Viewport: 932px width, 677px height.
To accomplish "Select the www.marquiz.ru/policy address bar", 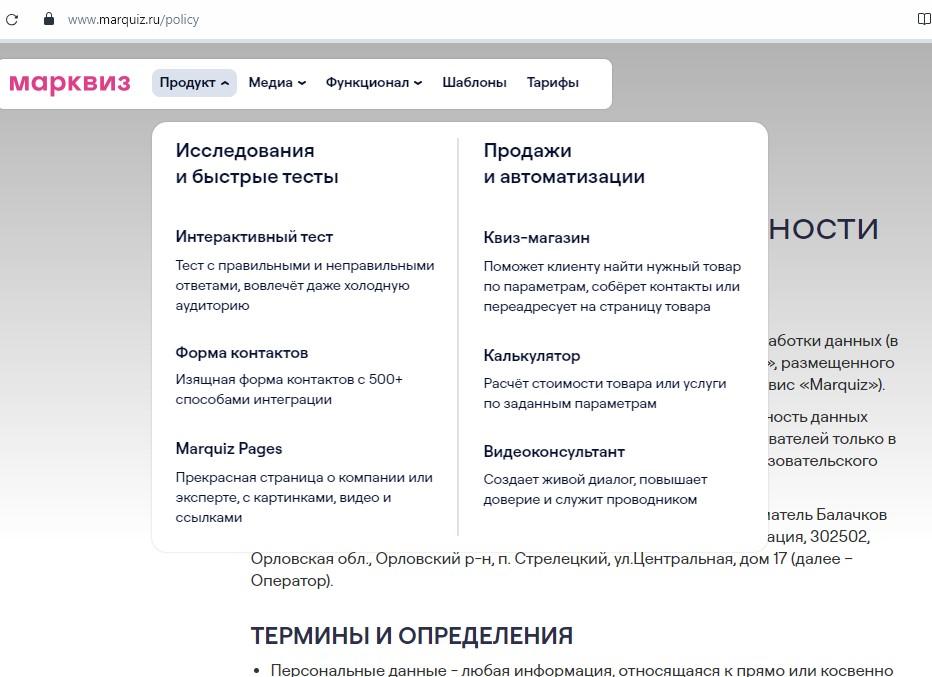I will coord(133,20).
